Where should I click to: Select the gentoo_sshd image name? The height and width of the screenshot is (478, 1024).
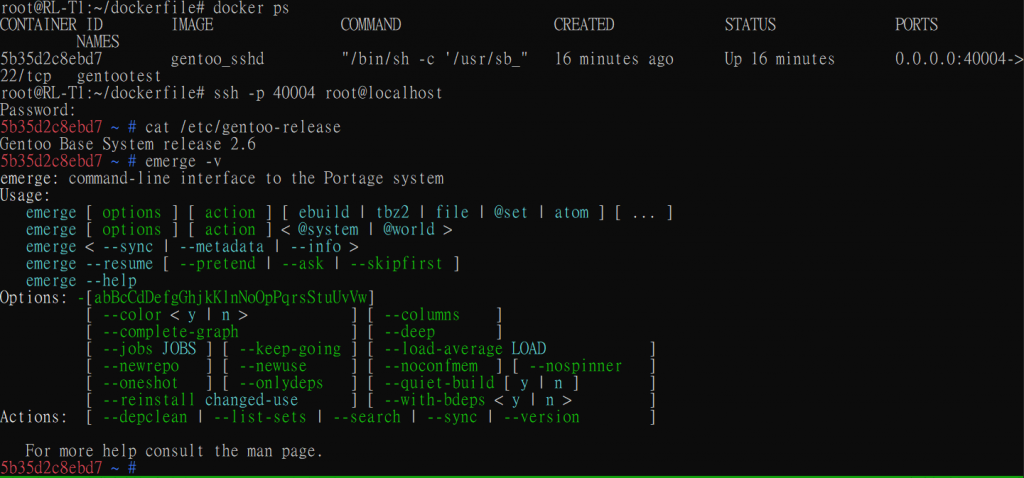click(x=217, y=60)
